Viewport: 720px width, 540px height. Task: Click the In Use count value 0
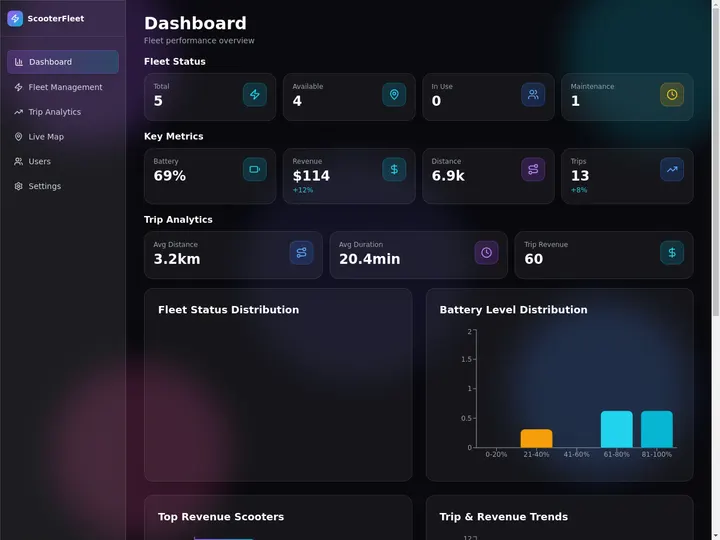point(436,101)
